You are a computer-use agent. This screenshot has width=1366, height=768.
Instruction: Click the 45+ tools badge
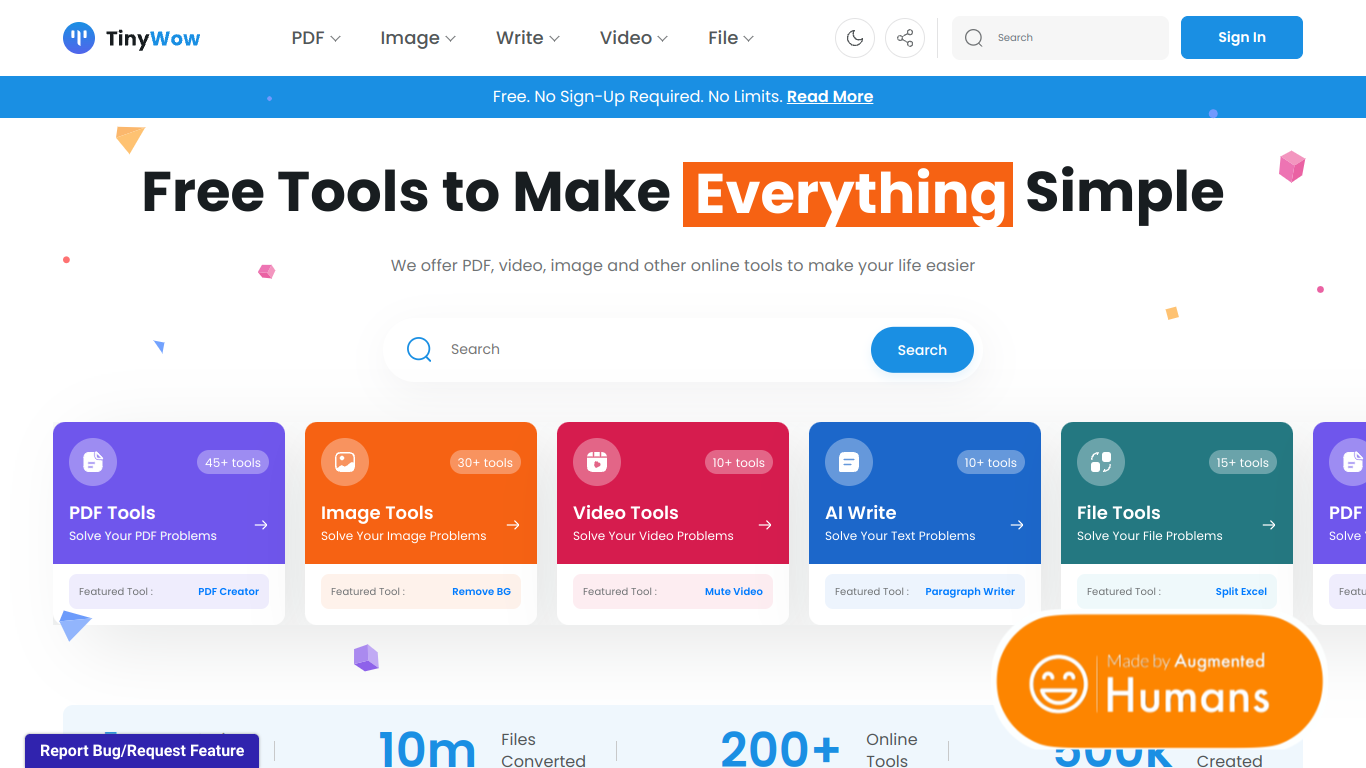pos(233,462)
